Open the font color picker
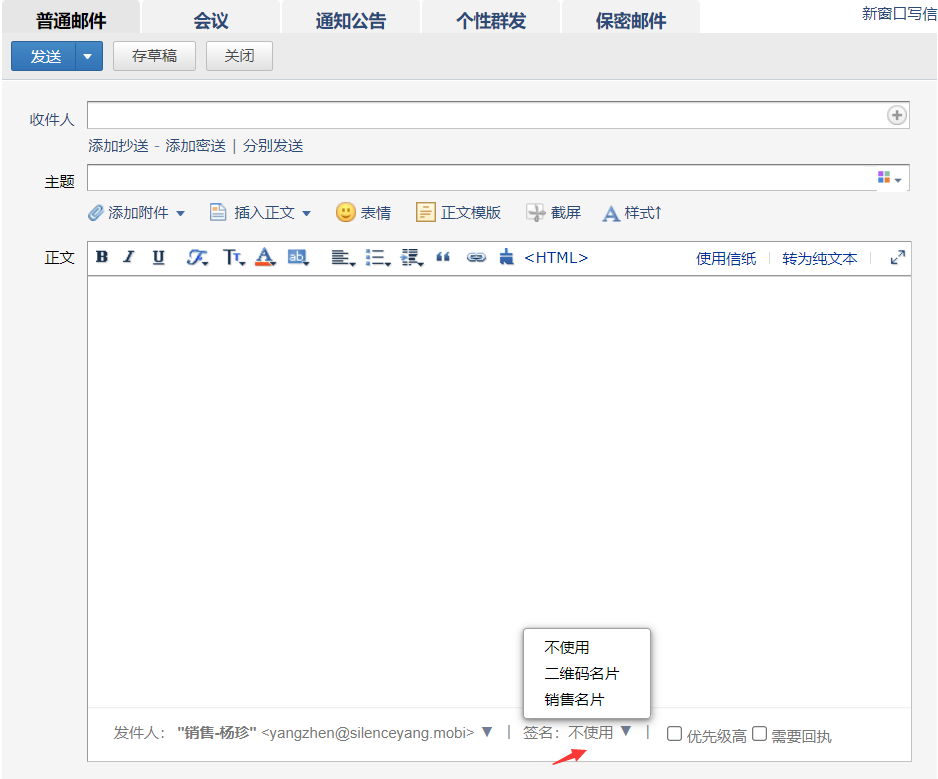The width and height of the screenshot is (938, 779). point(265,257)
